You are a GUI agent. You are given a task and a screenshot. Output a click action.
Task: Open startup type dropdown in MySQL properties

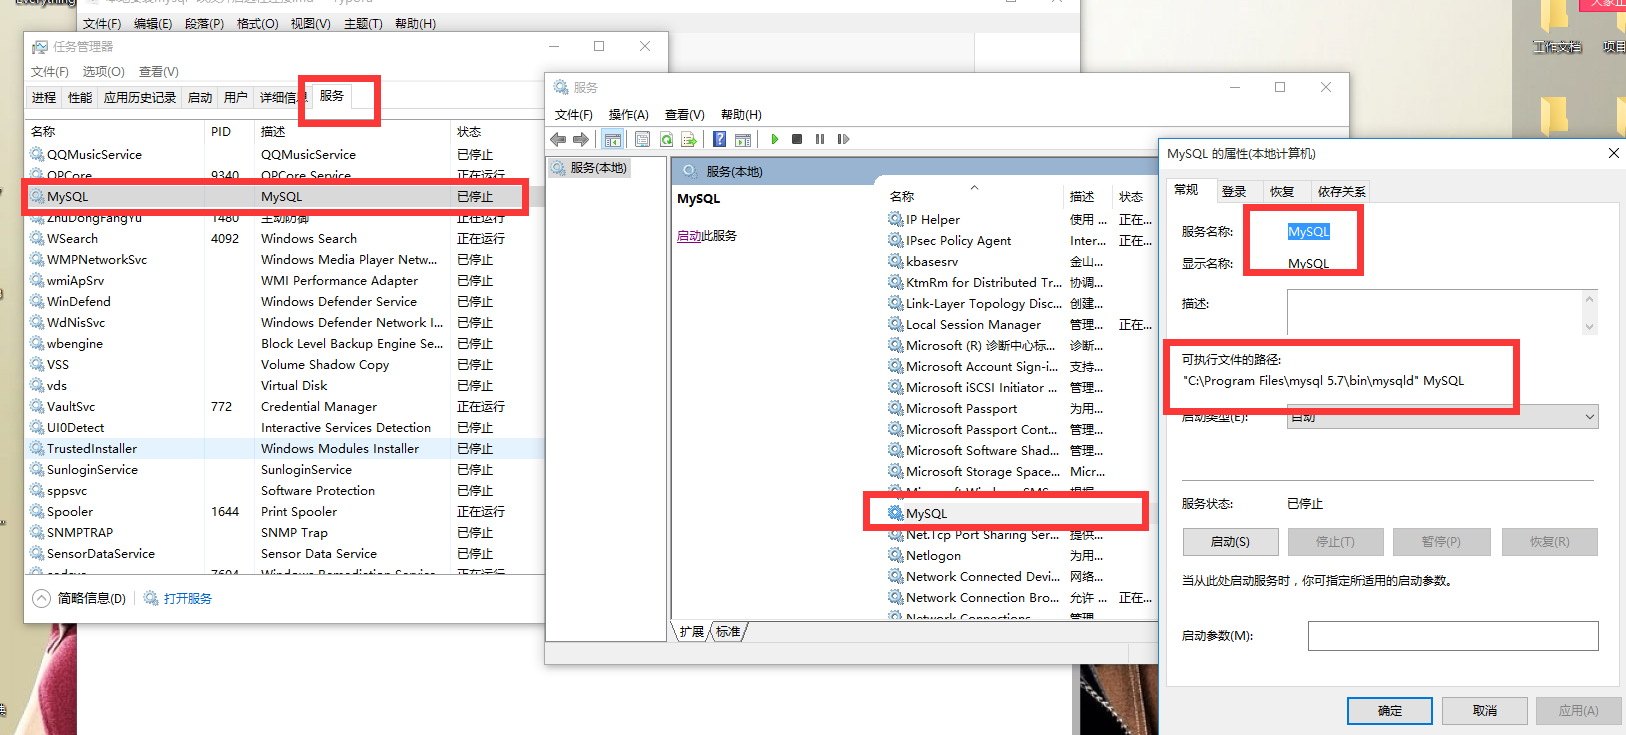tap(1589, 417)
